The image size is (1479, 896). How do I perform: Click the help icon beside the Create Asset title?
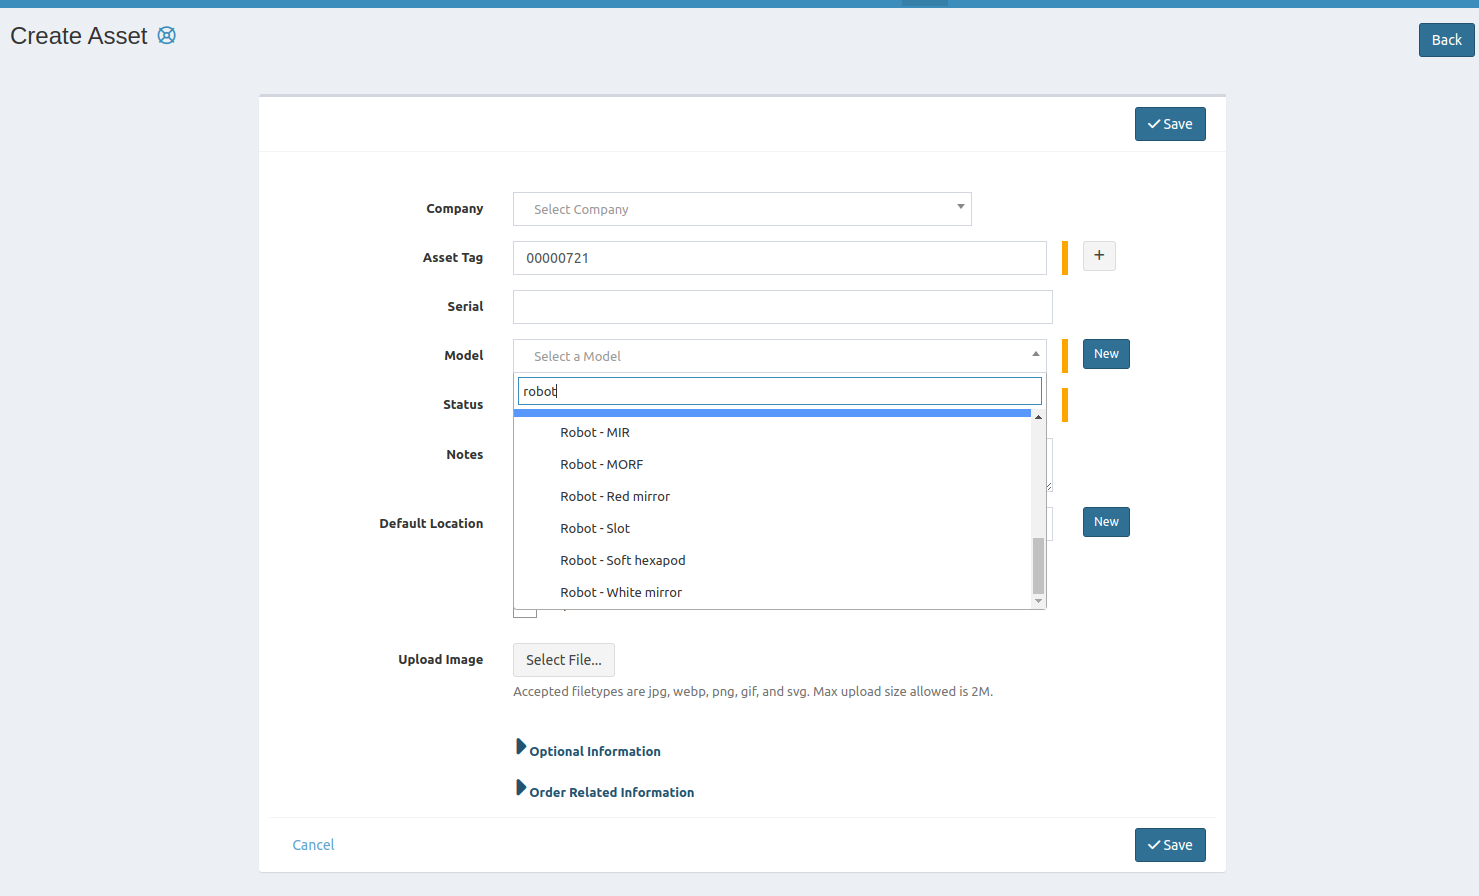tap(166, 35)
